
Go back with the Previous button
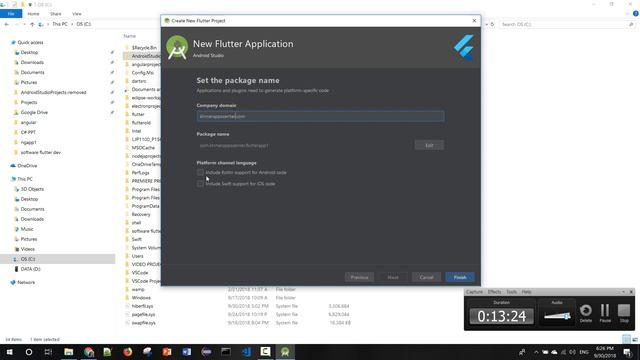point(359,277)
